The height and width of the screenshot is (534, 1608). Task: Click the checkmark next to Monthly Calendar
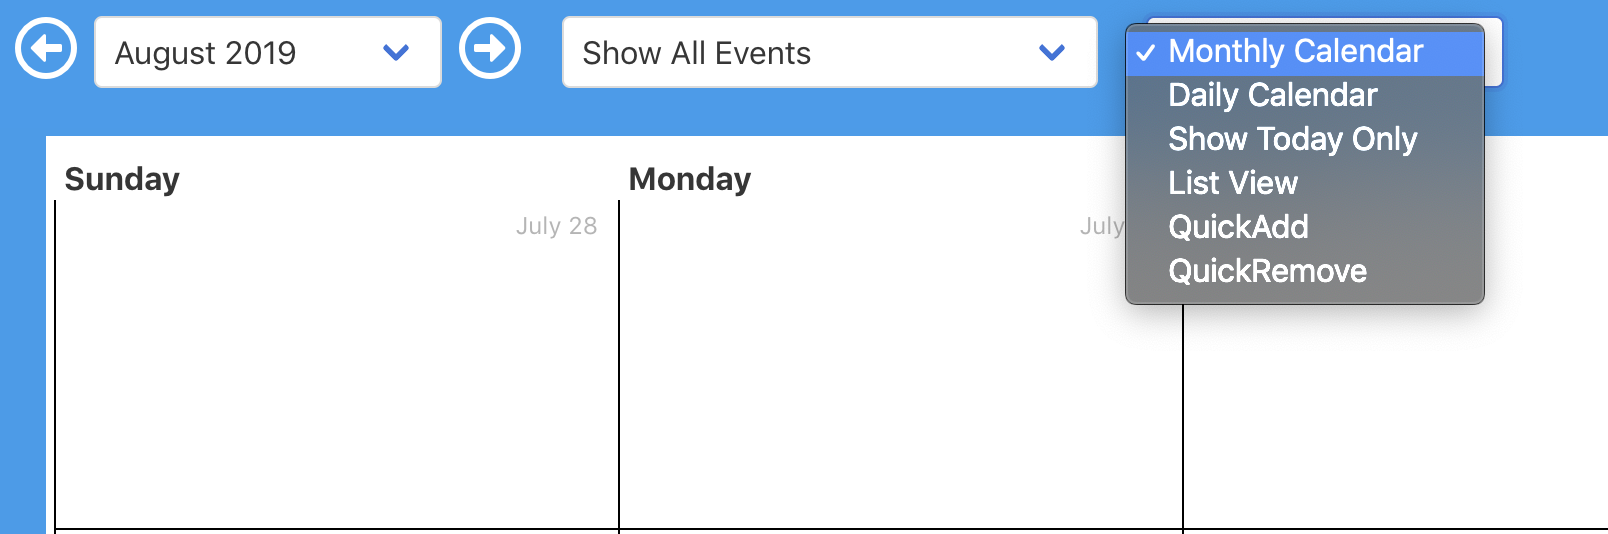1146,52
